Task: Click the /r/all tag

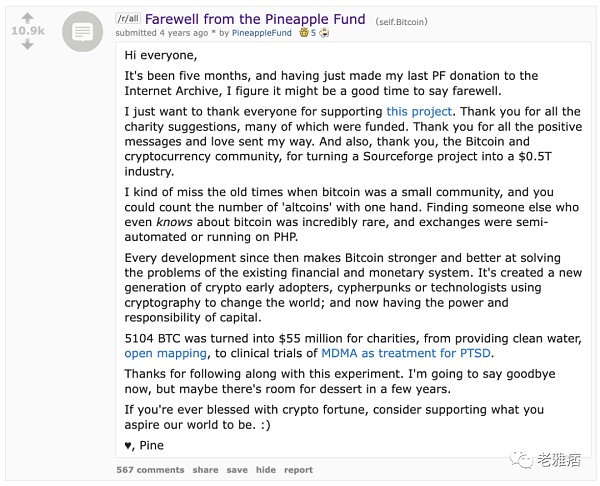Action: [128, 19]
